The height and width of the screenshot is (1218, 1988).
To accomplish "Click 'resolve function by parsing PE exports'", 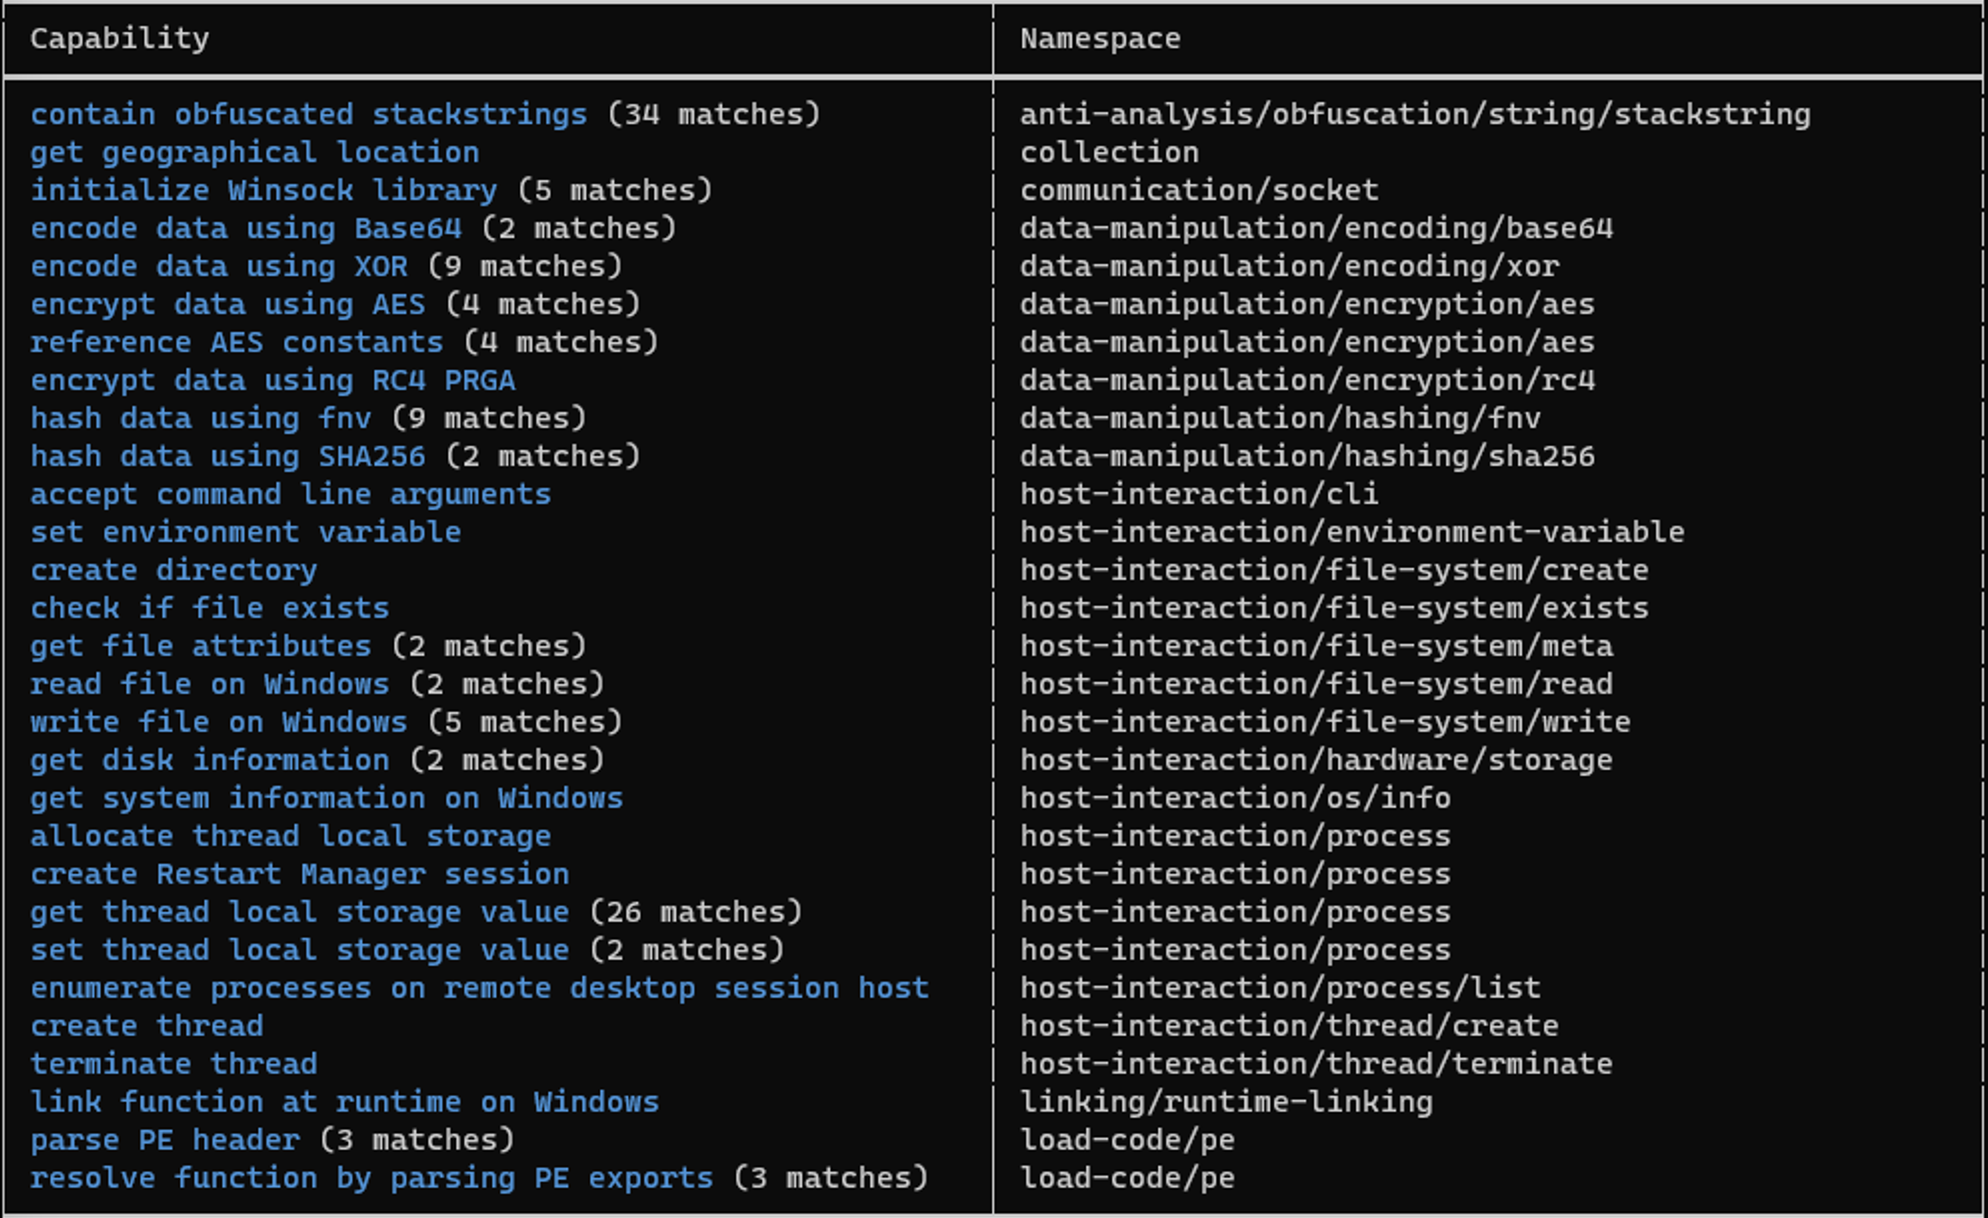I will (371, 1178).
